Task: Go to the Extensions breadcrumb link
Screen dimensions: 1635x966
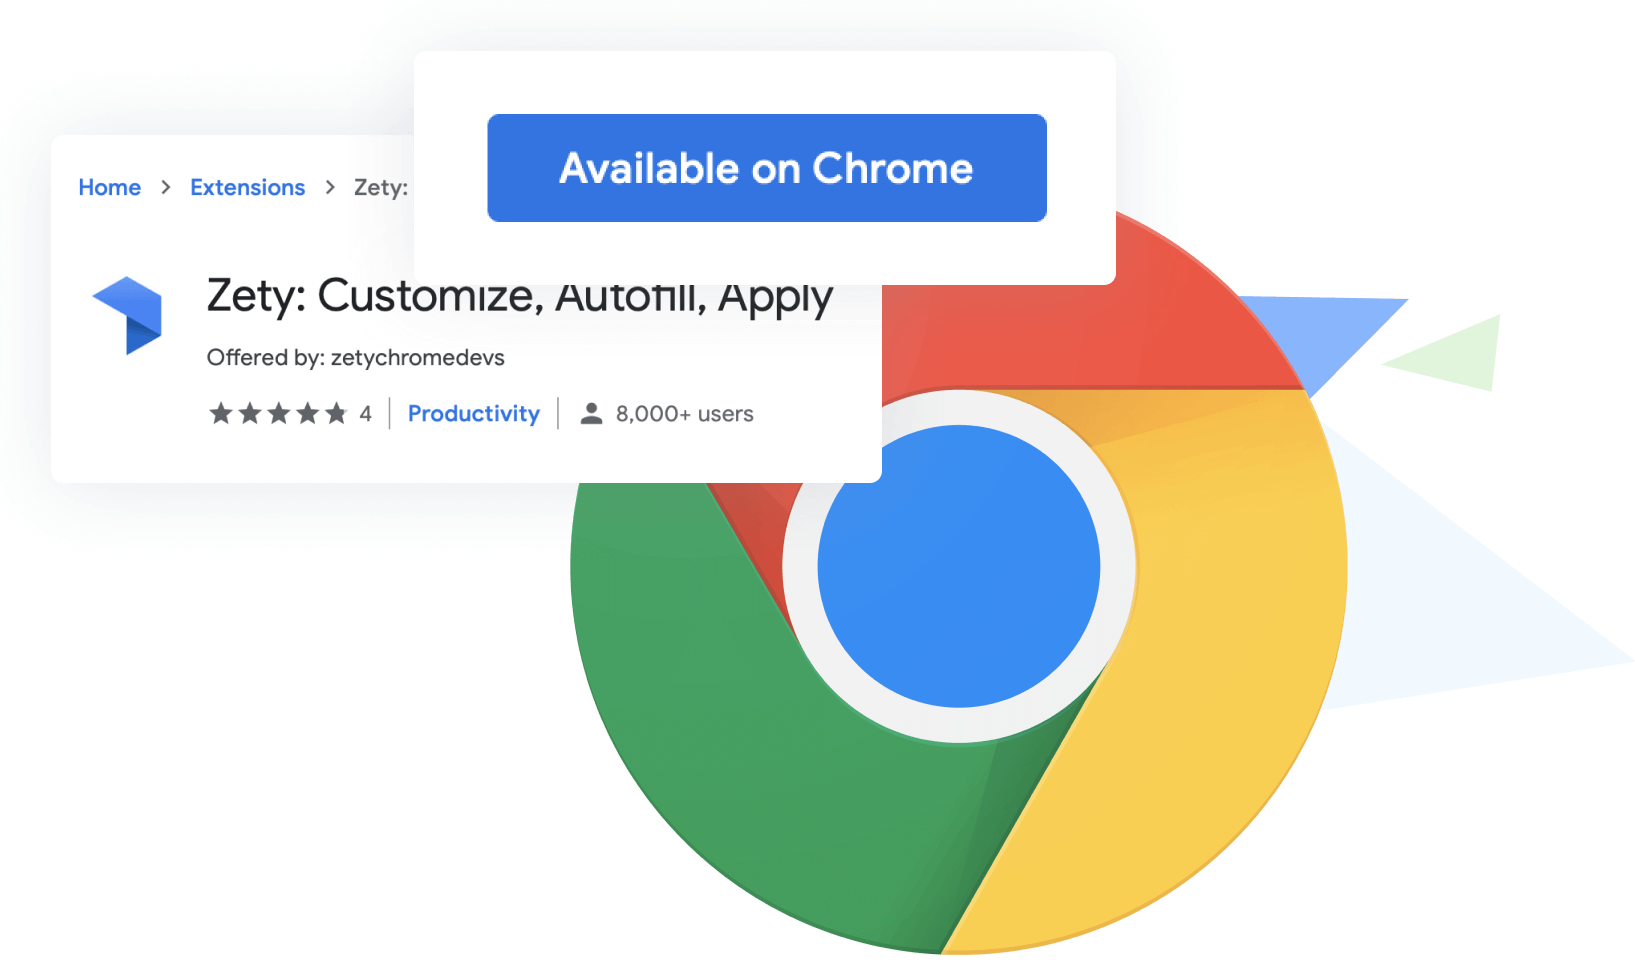Action: 248,188
